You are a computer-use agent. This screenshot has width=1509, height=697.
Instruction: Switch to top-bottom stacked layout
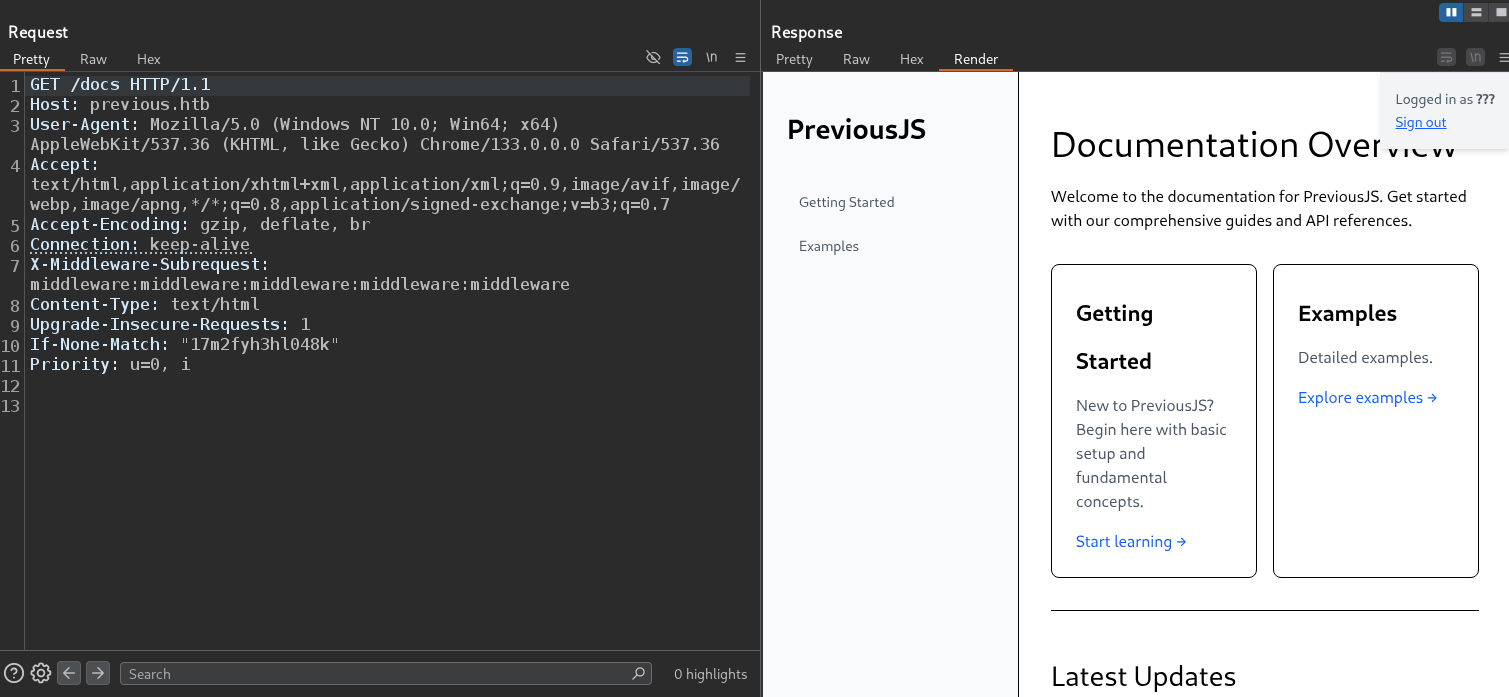pyautogui.click(x=1476, y=12)
